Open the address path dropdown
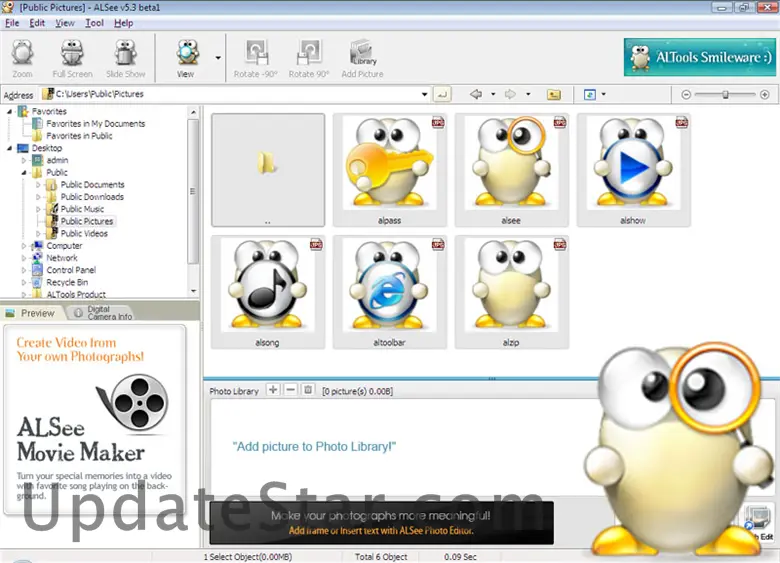 [425, 94]
